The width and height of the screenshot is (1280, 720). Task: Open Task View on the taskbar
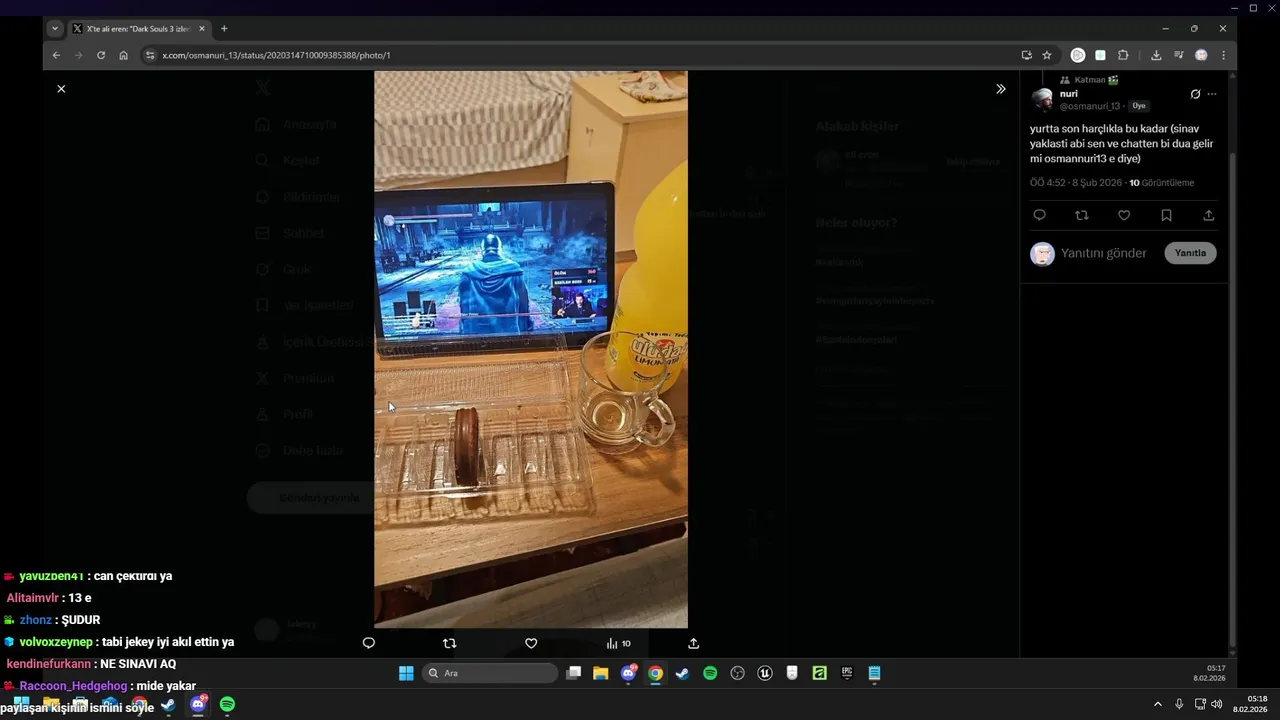click(573, 673)
